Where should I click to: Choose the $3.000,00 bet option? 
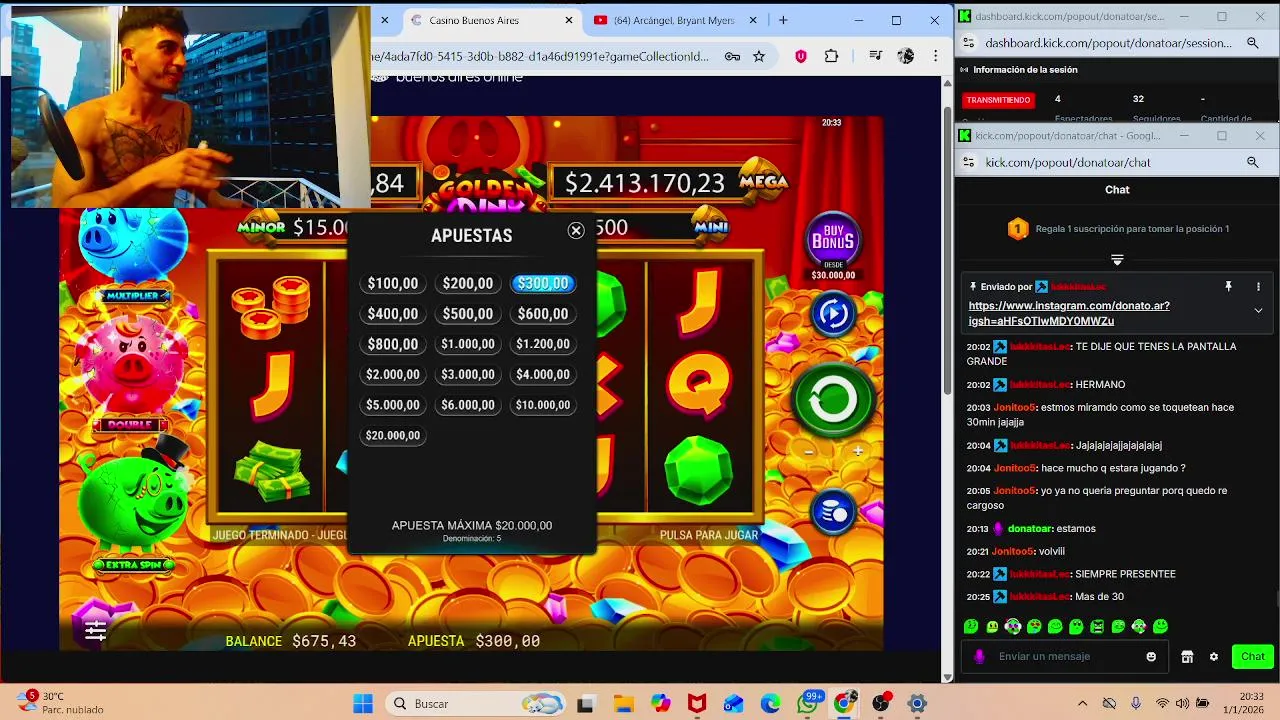[x=468, y=375]
